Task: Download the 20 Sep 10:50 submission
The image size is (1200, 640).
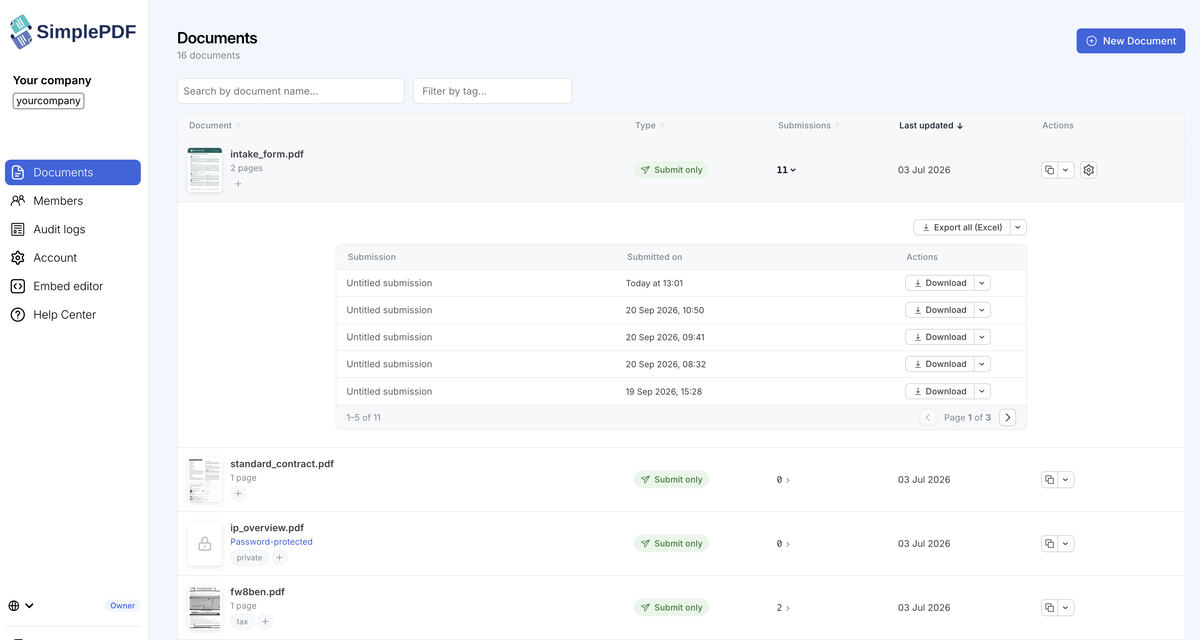Action: tap(940, 310)
